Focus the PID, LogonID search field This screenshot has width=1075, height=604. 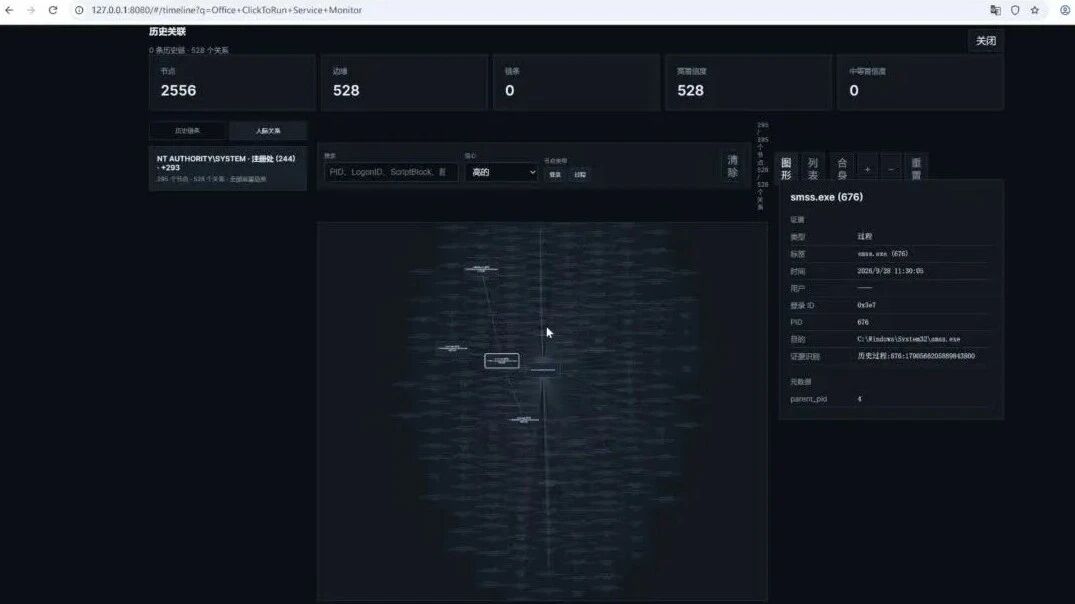coord(390,172)
